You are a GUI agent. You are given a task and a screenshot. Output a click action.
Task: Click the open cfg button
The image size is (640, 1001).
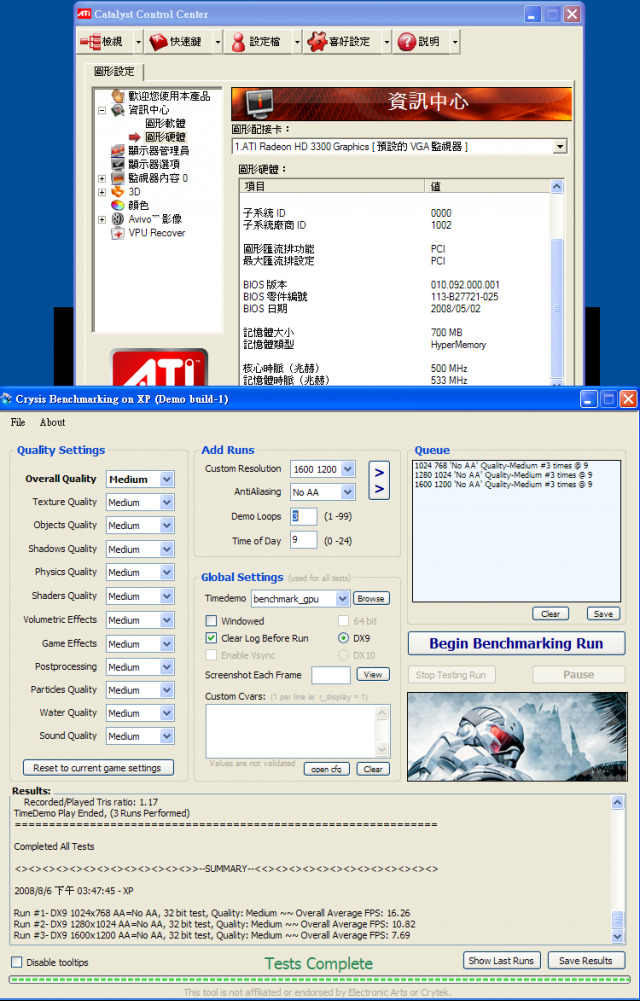point(327,769)
